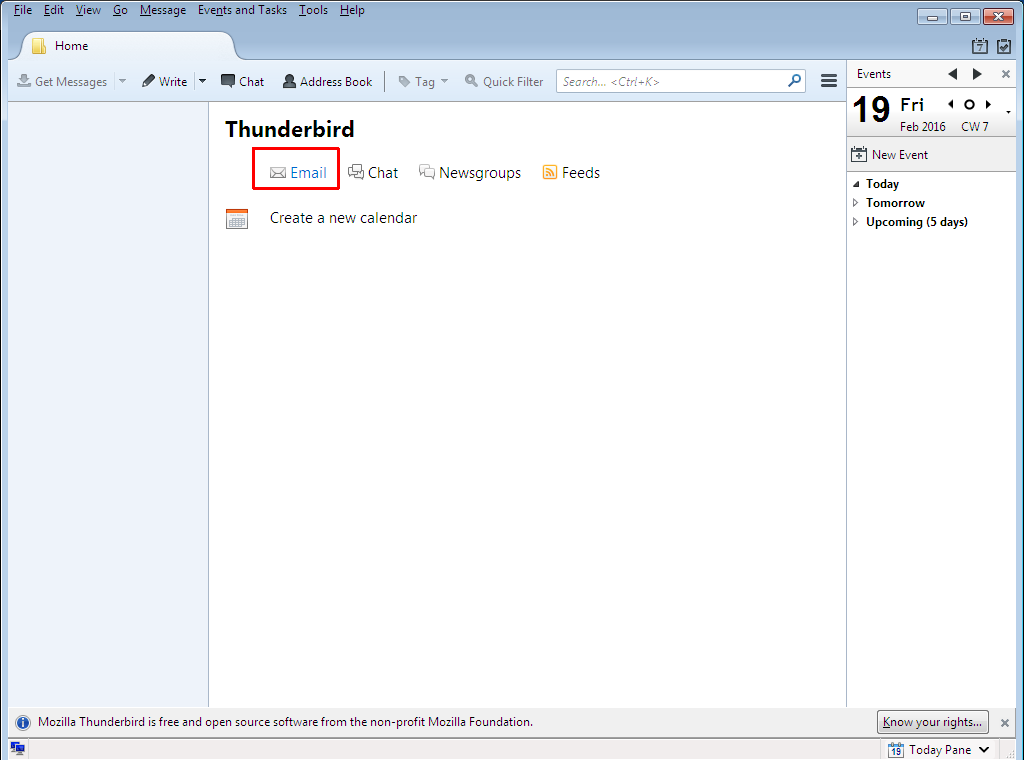
Task: Open the View menu
Action: tap(88, 10)
